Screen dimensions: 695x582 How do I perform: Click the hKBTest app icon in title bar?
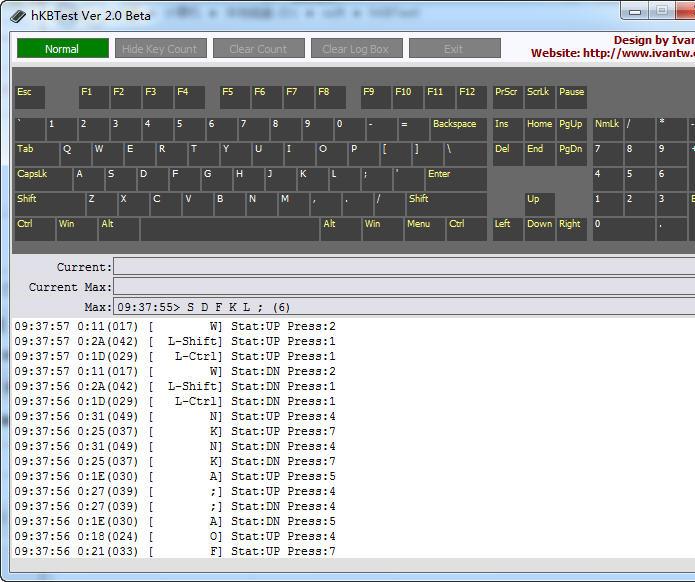tap(16, 15)
